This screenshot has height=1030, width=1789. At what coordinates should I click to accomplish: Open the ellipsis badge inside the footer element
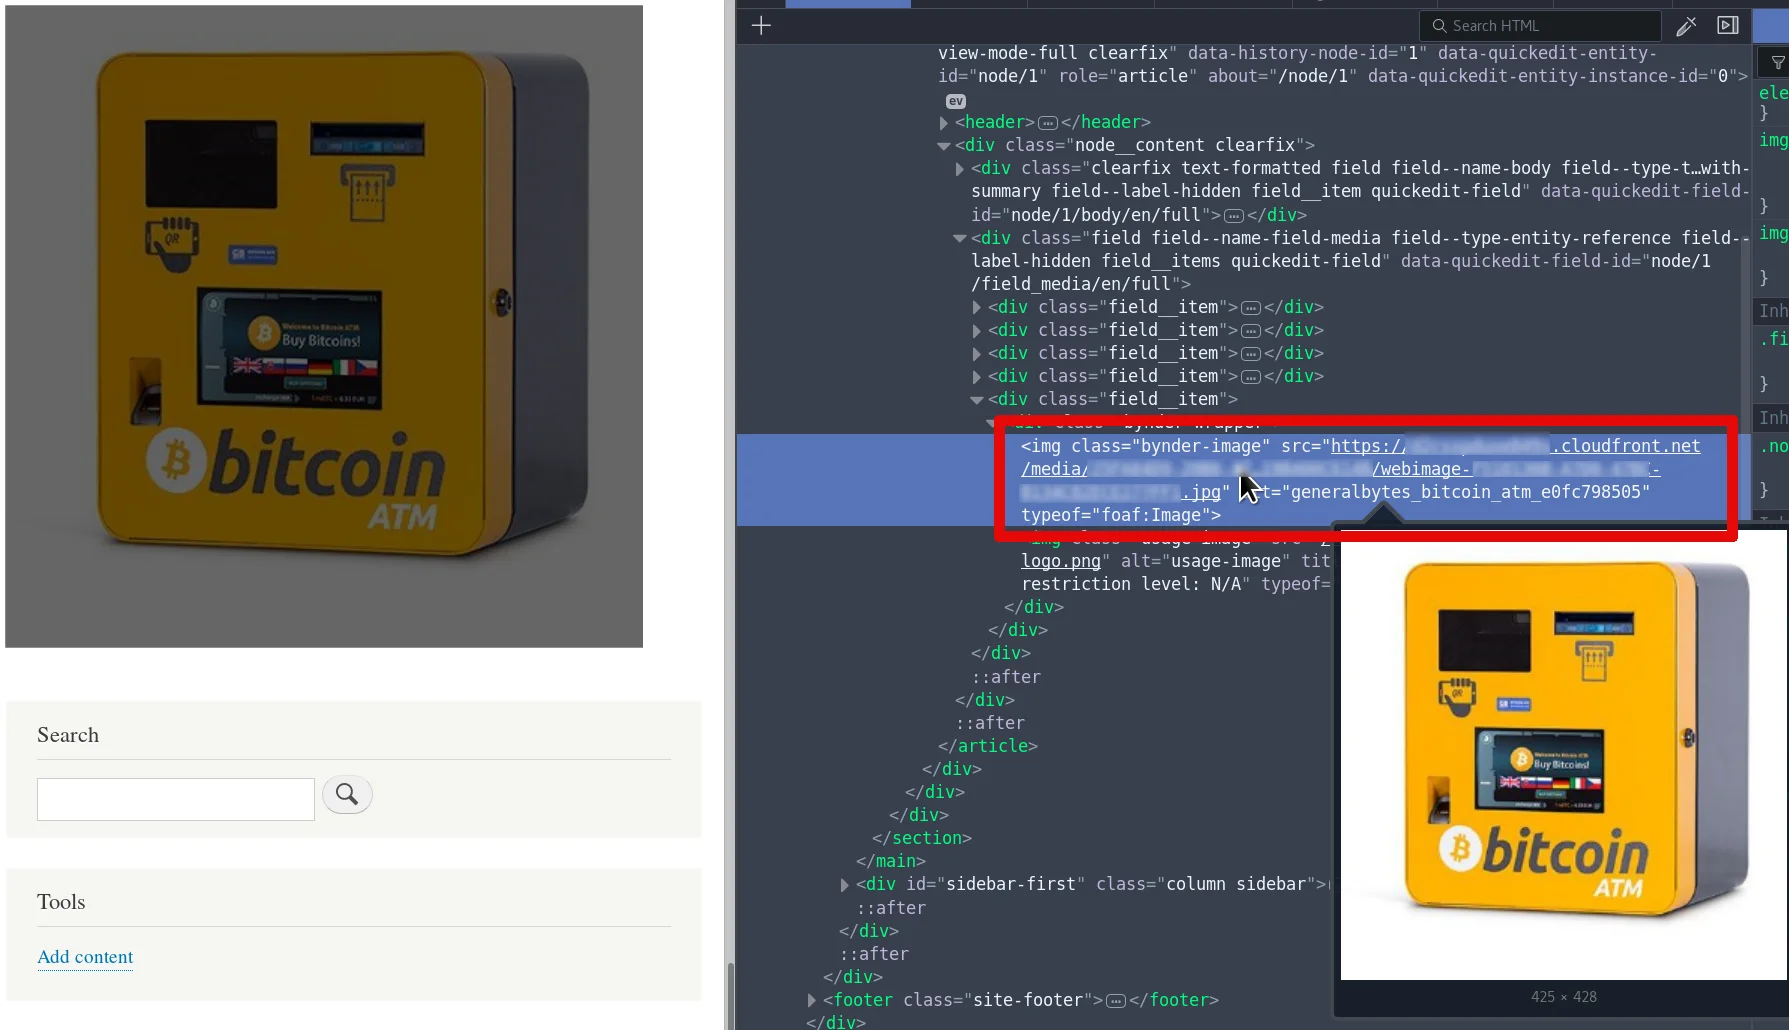point(1116,1001)
